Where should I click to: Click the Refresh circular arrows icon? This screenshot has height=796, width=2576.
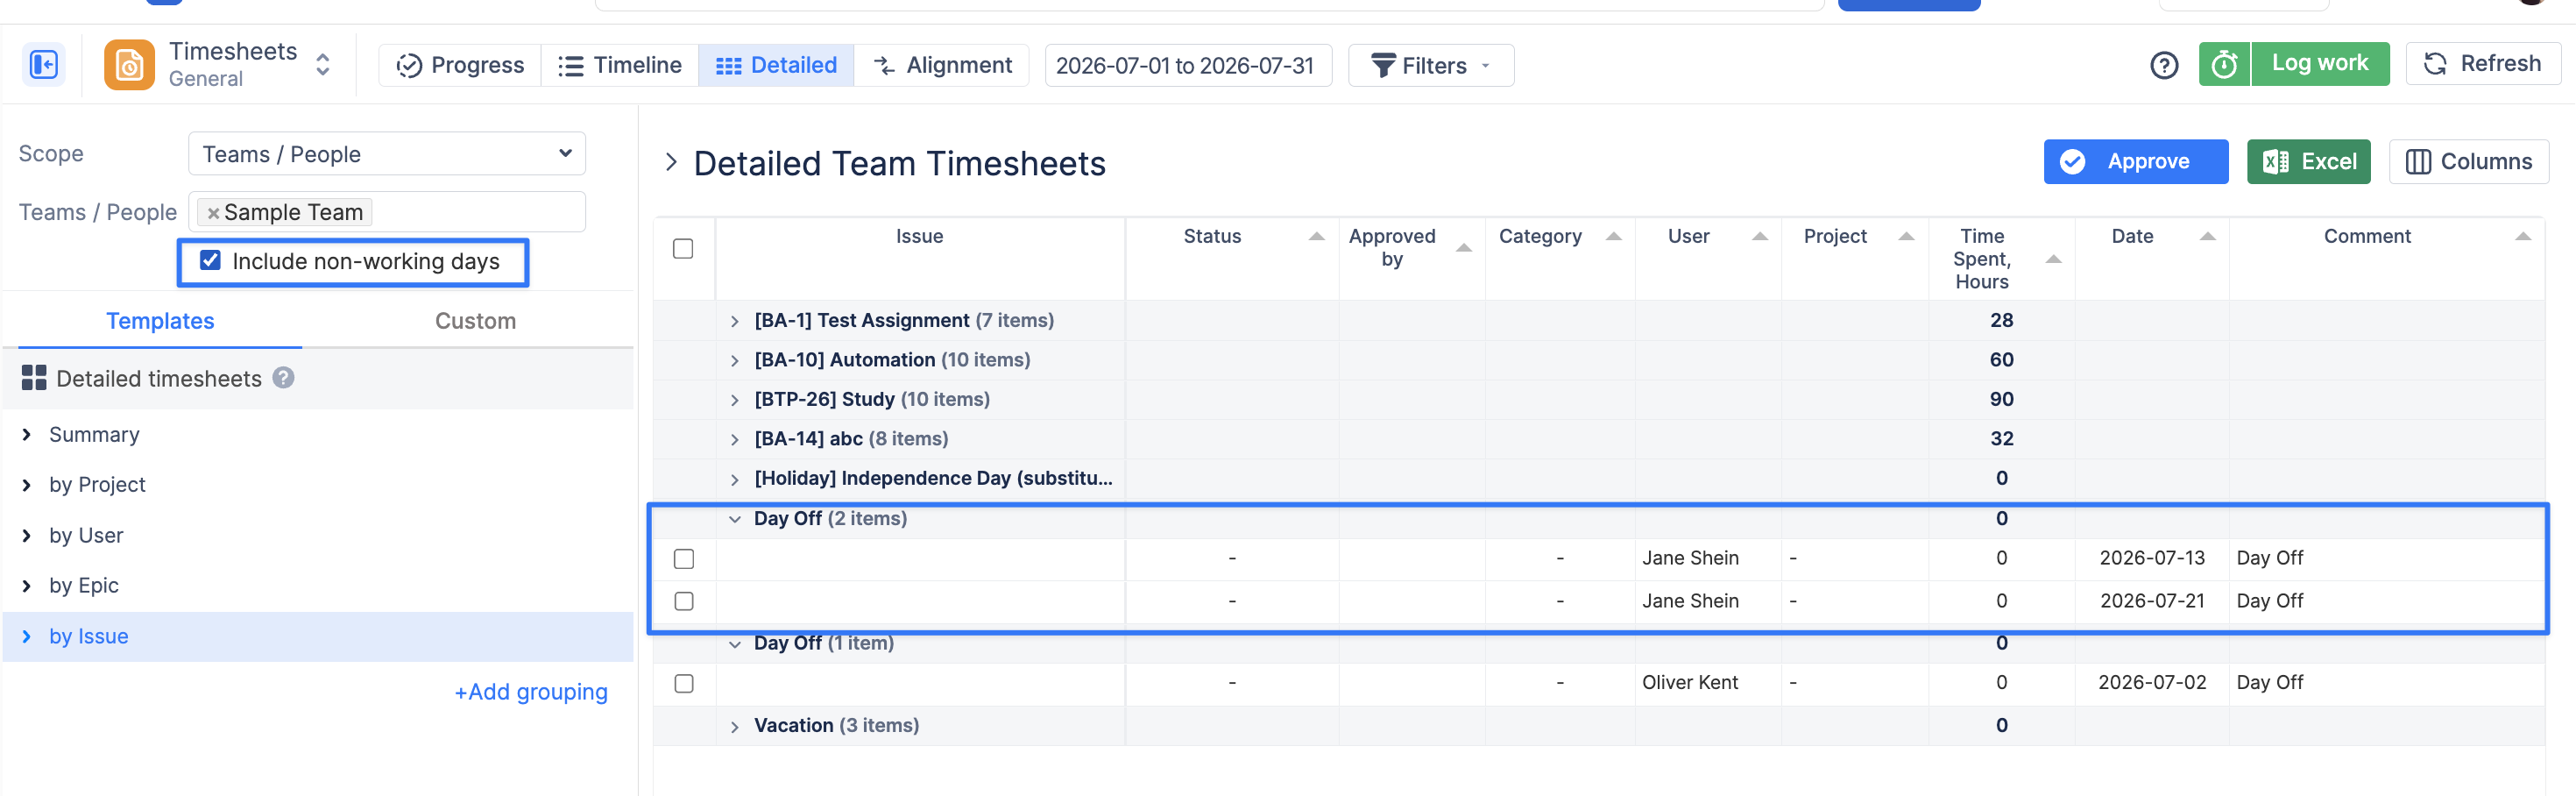(2436, 64)
